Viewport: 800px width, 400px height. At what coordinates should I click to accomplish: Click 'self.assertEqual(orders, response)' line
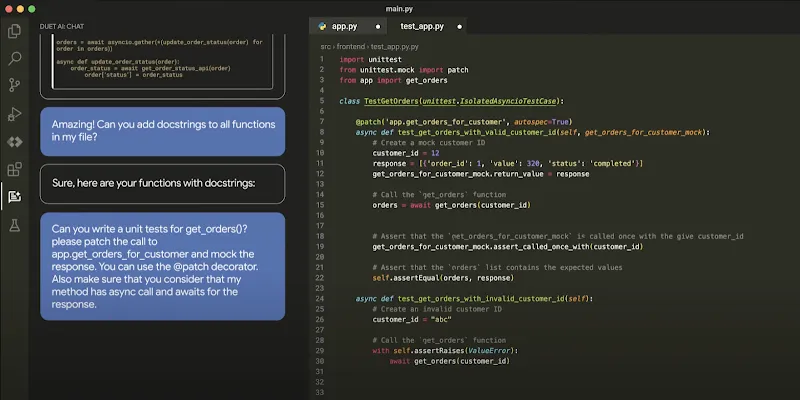[x=443, y=278]
